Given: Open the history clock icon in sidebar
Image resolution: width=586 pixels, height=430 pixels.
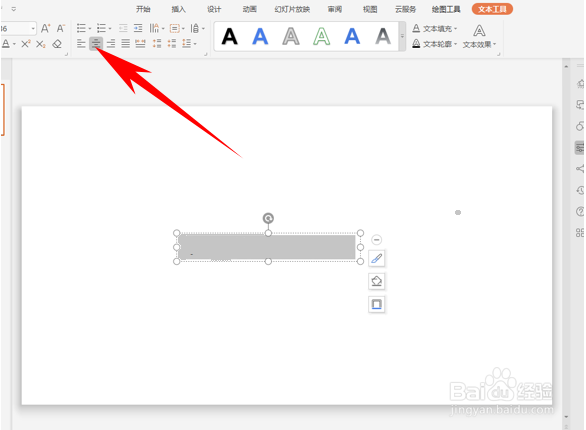Looking at the screenshot, I should [x=580, y=191].
